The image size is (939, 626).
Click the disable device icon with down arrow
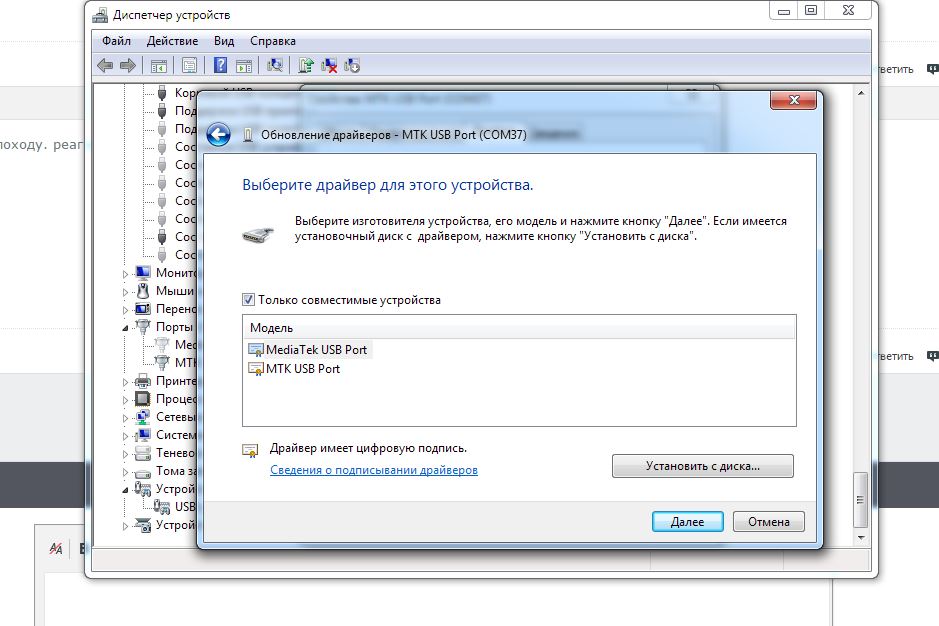coord(352,65)
